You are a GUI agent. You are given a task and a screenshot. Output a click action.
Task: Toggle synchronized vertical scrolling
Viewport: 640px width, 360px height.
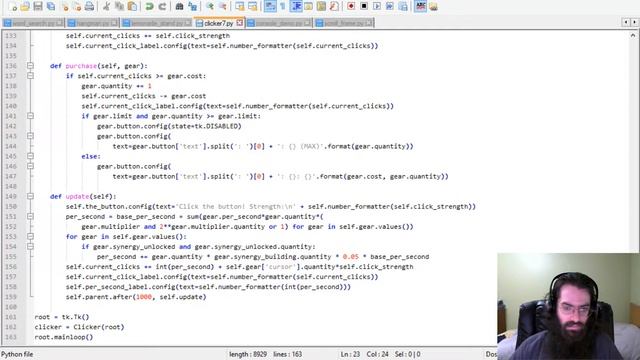(x=240, y=7)
